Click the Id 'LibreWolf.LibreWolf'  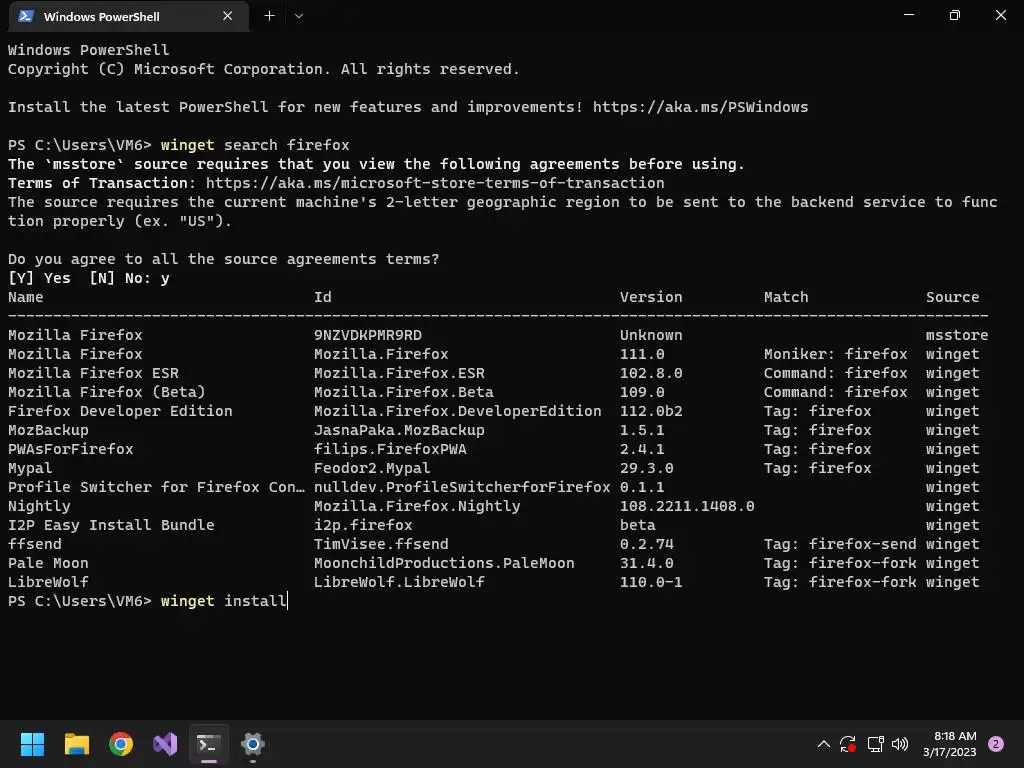399,581
